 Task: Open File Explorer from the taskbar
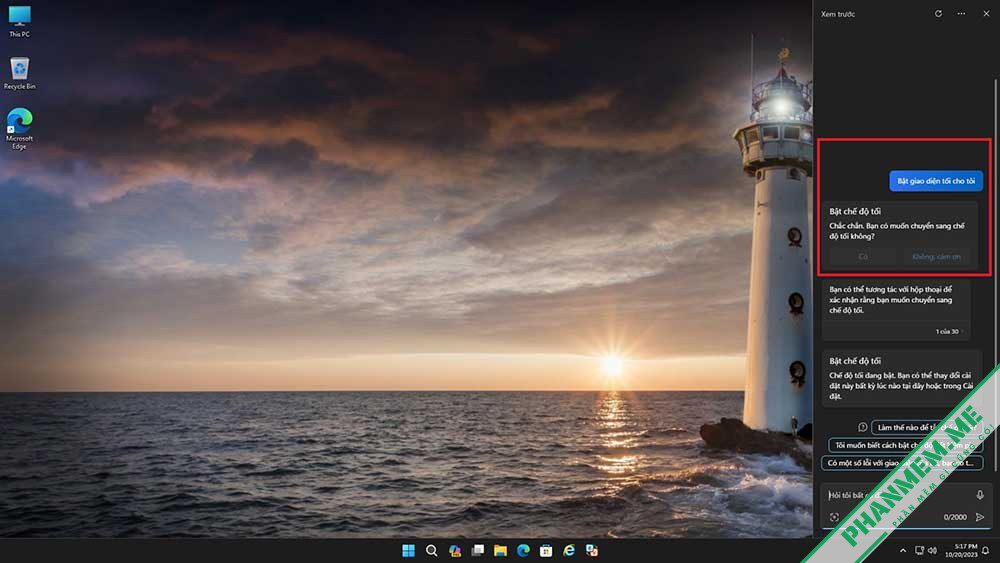click(x=500, y=550)
